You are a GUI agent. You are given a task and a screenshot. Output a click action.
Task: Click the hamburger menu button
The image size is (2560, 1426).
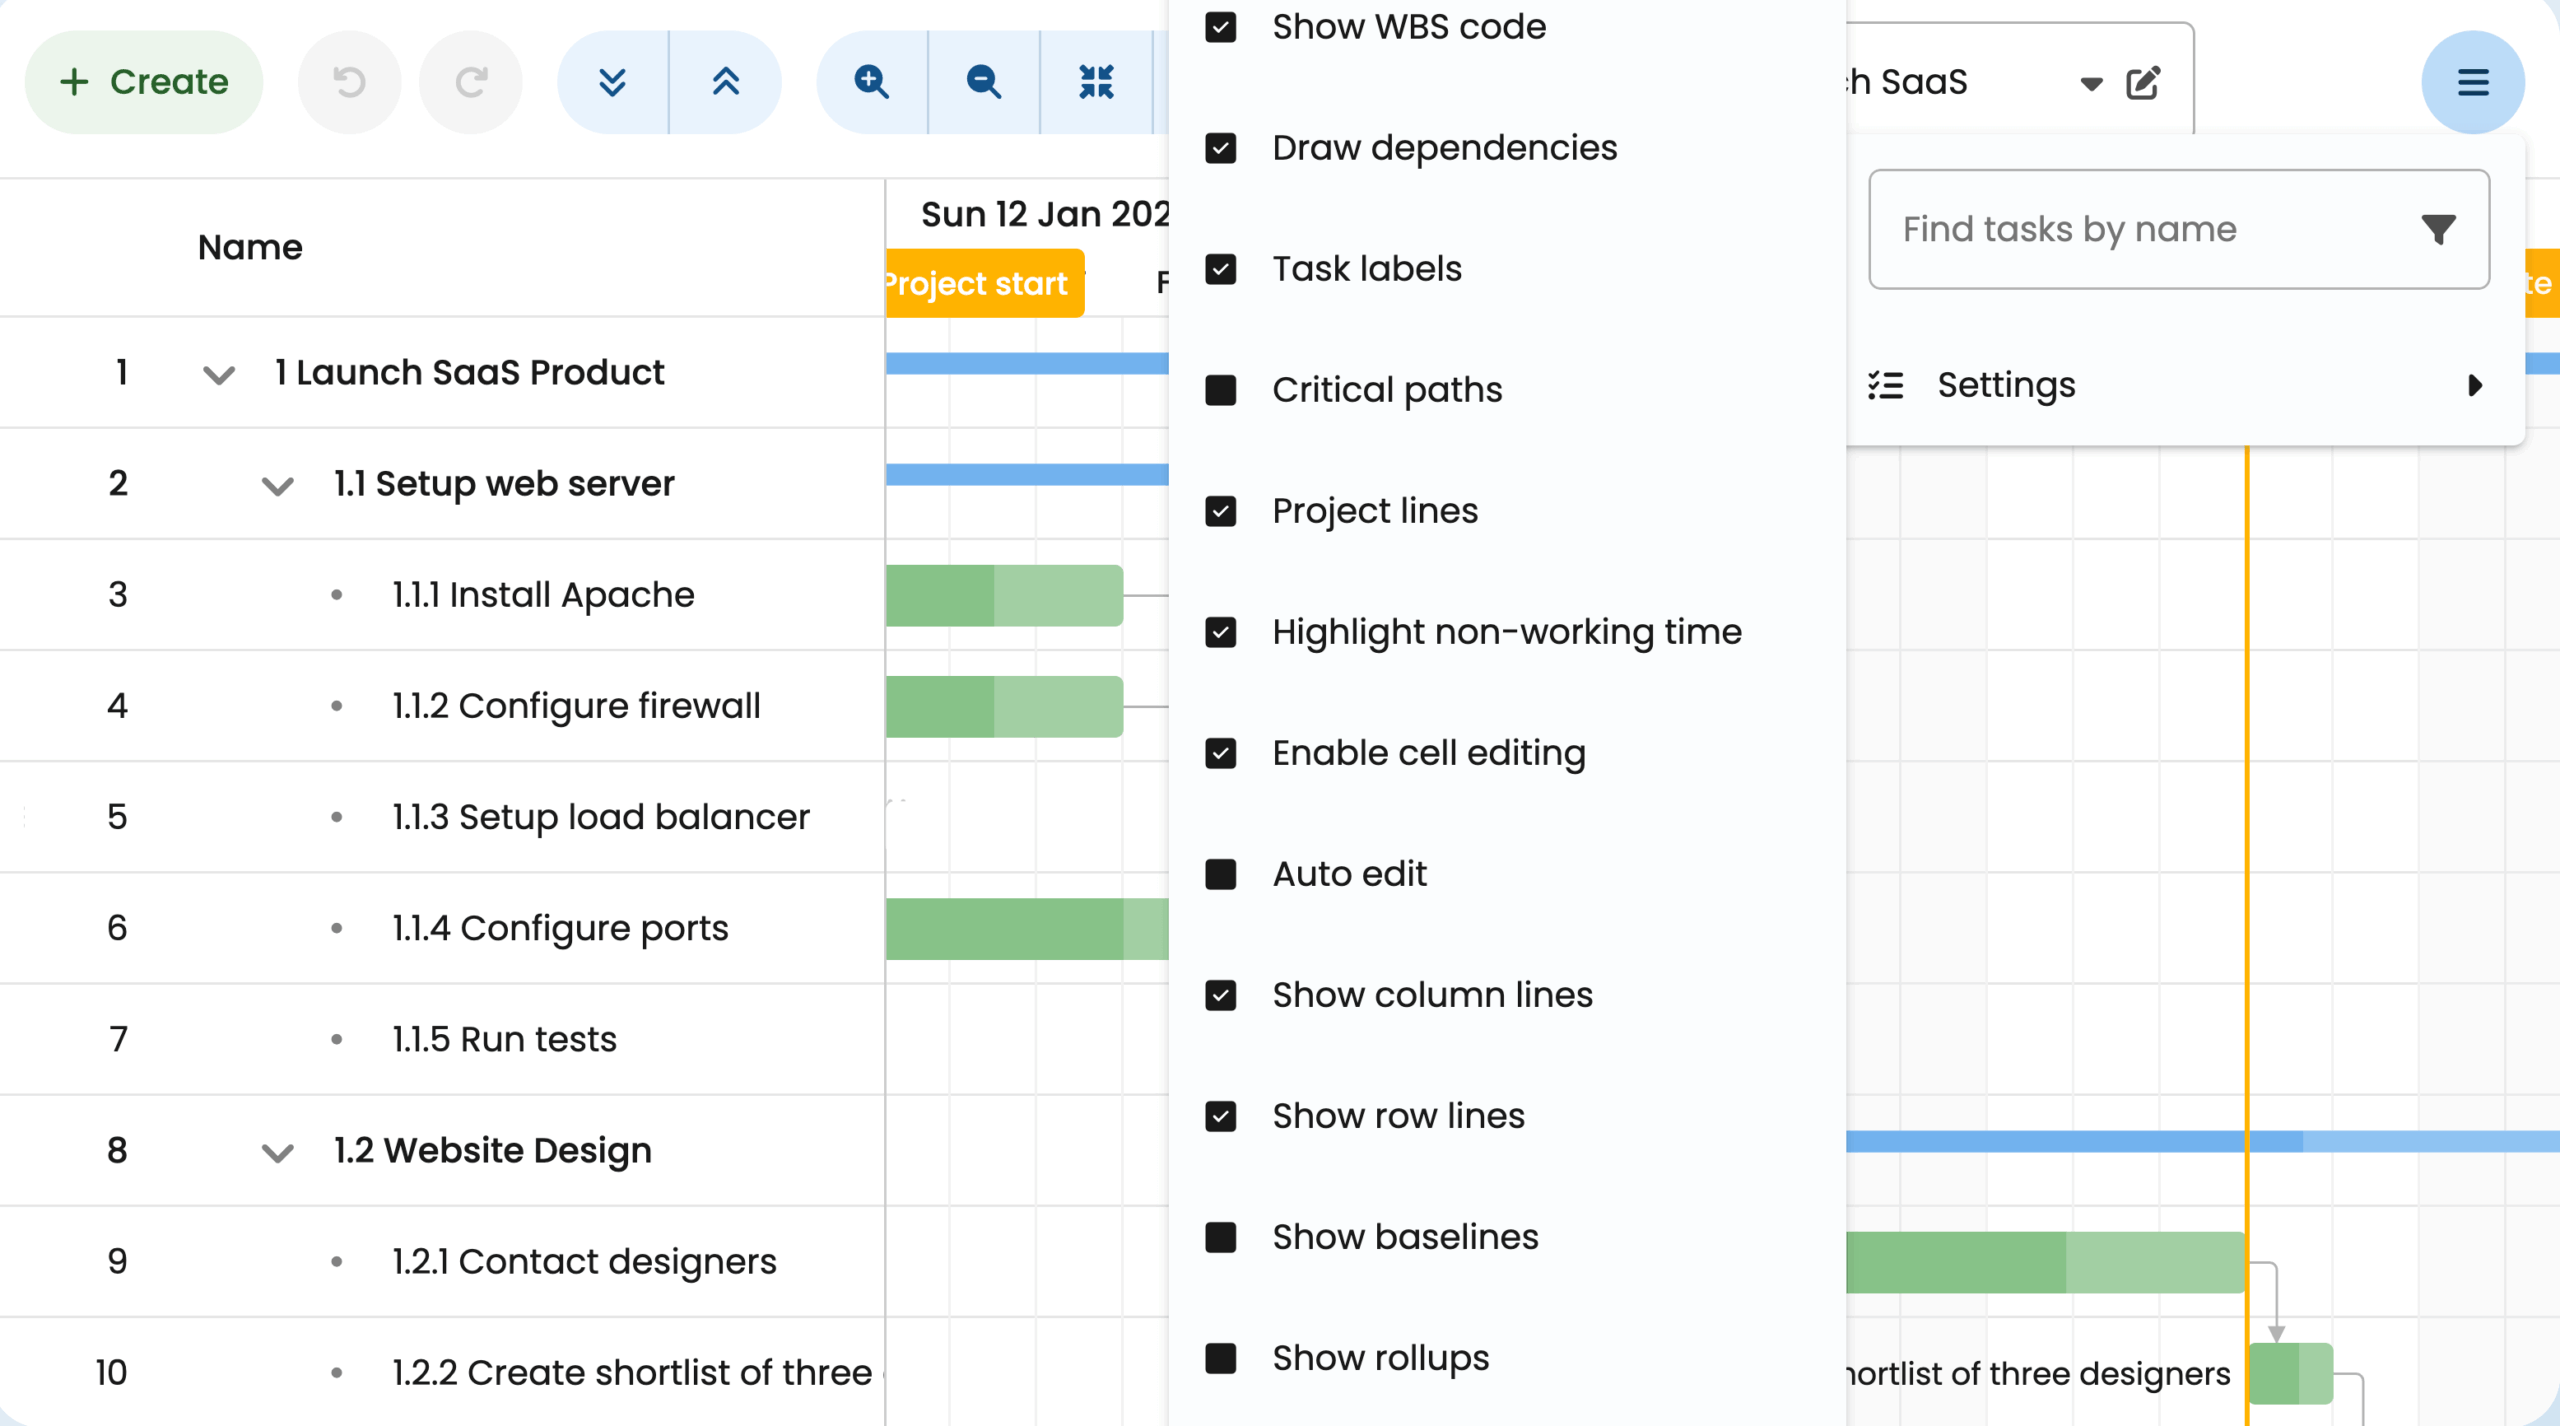2472,82
